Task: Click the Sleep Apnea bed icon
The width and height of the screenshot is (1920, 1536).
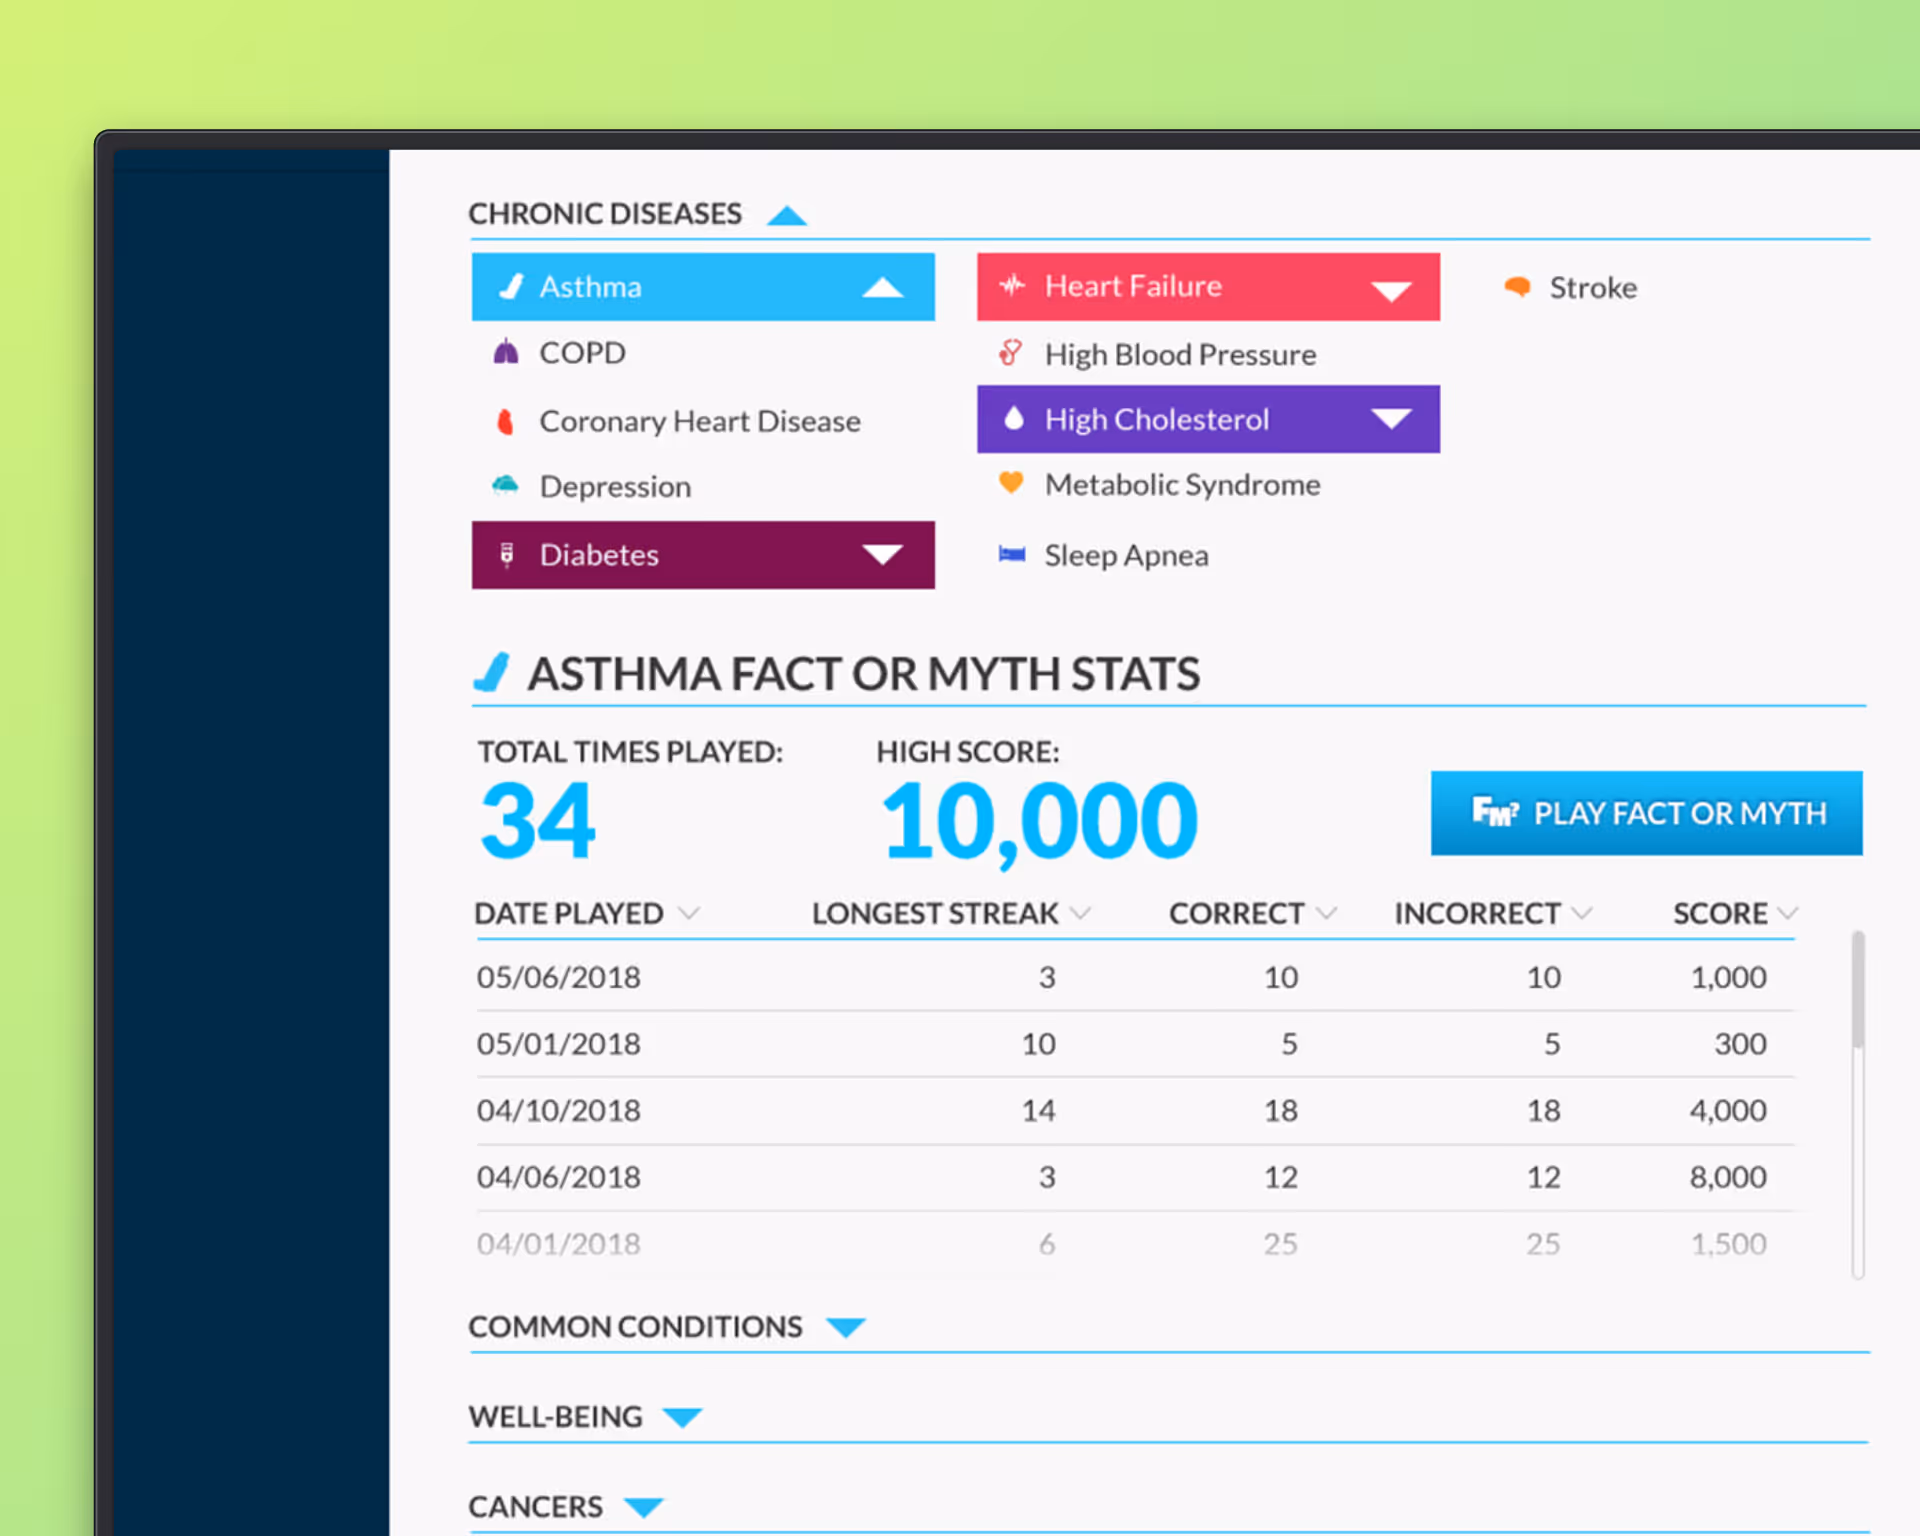Action: click(x=1011, y=554)
